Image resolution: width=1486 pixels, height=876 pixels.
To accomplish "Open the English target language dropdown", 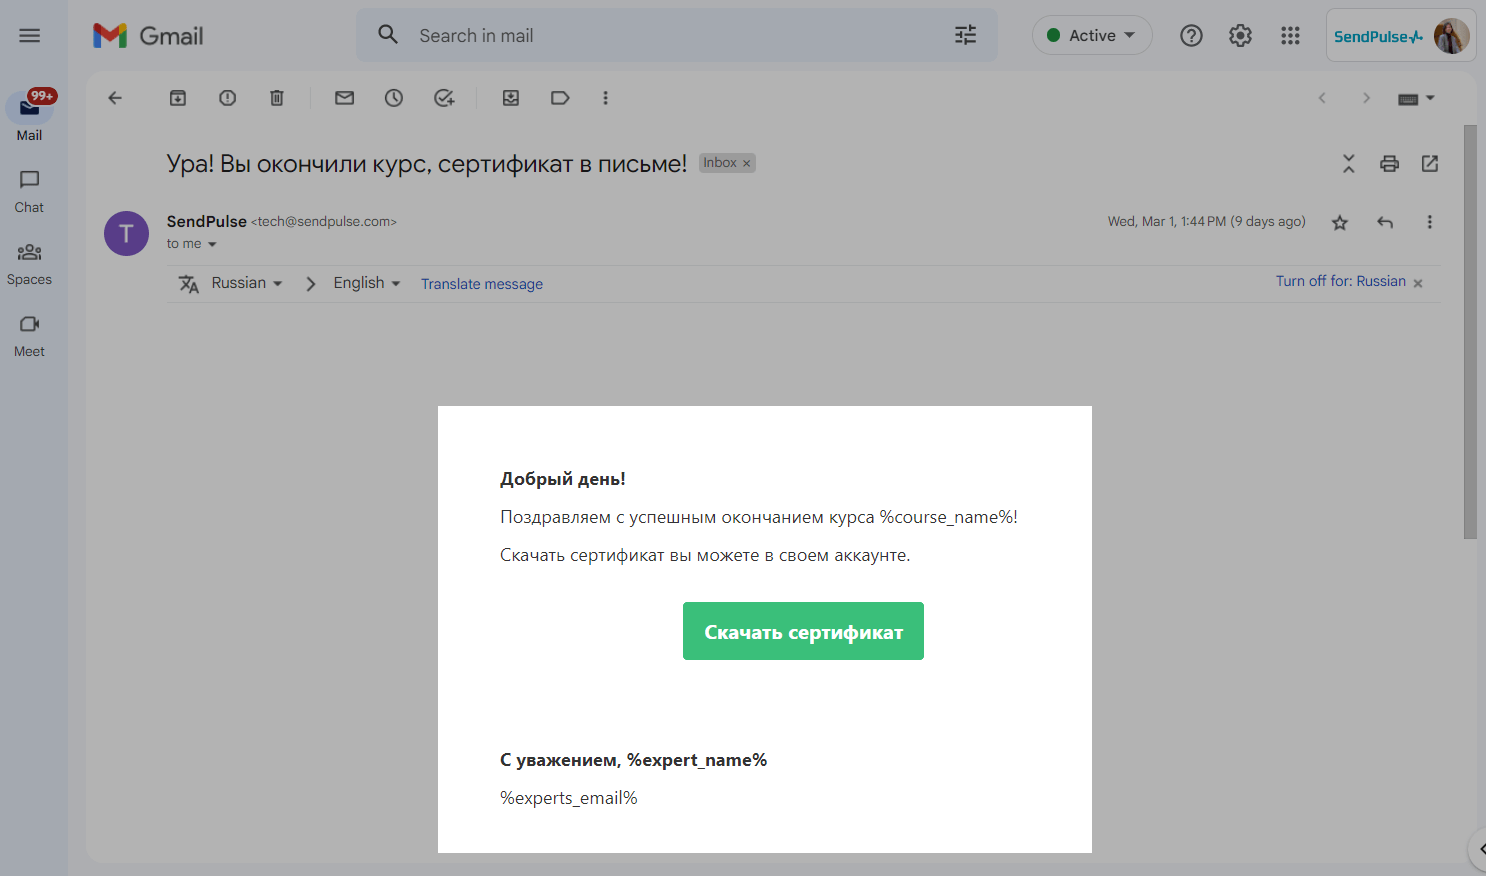I will (x=366, y=284).
